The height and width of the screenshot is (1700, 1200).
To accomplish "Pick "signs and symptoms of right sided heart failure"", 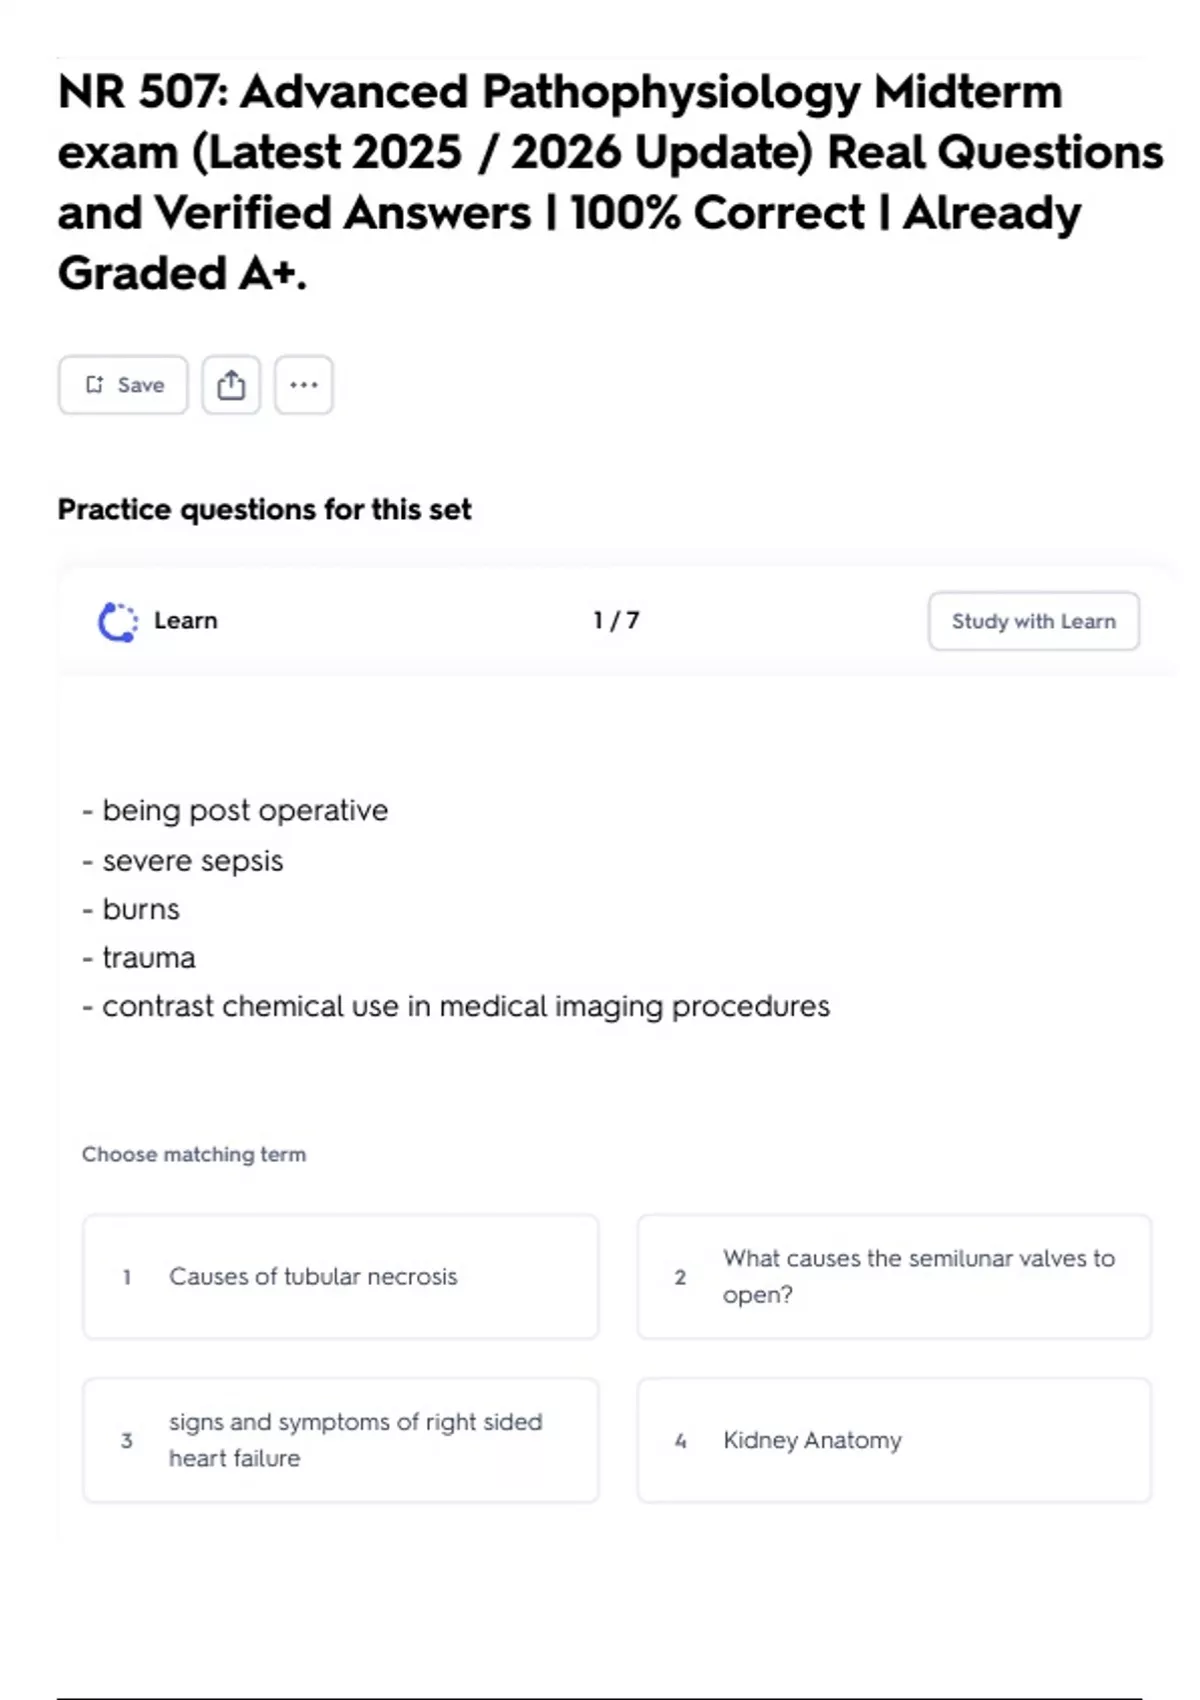I will pyautogui.click(x=355, y=1441).
